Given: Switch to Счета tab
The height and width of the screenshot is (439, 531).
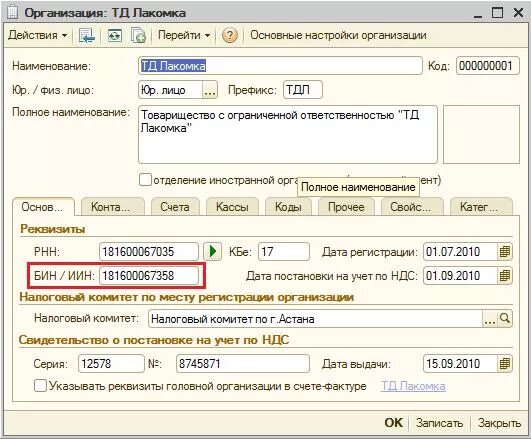Looking at the screenshot, I should [x=175, y=207].
